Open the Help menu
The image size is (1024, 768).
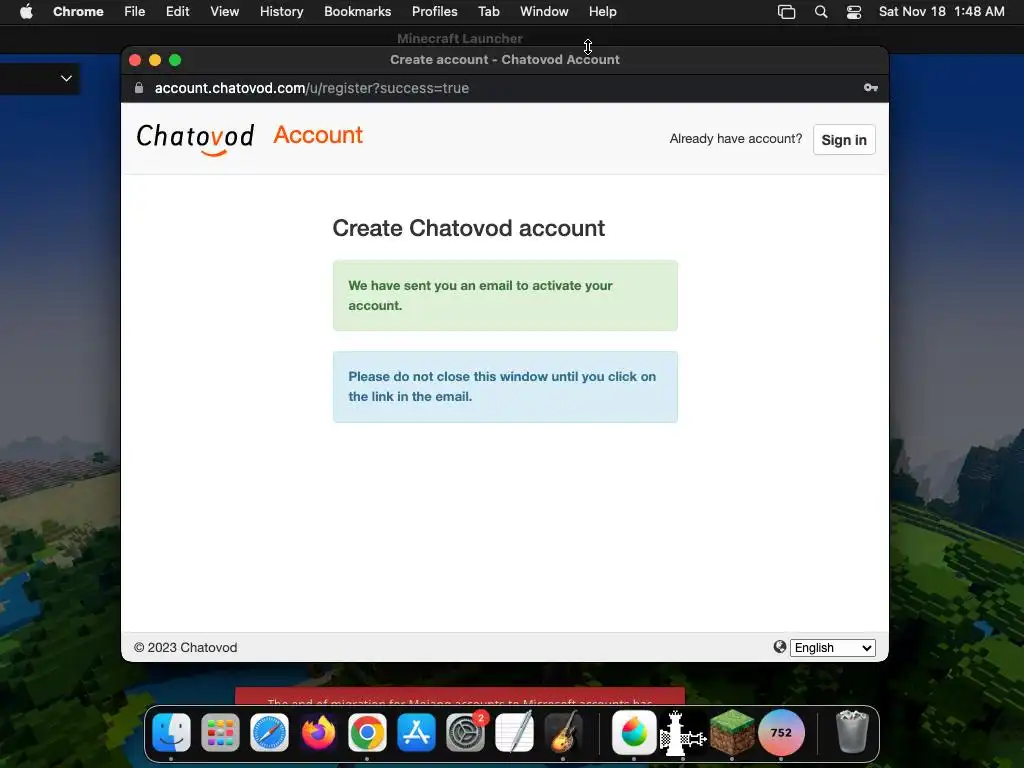602,12
